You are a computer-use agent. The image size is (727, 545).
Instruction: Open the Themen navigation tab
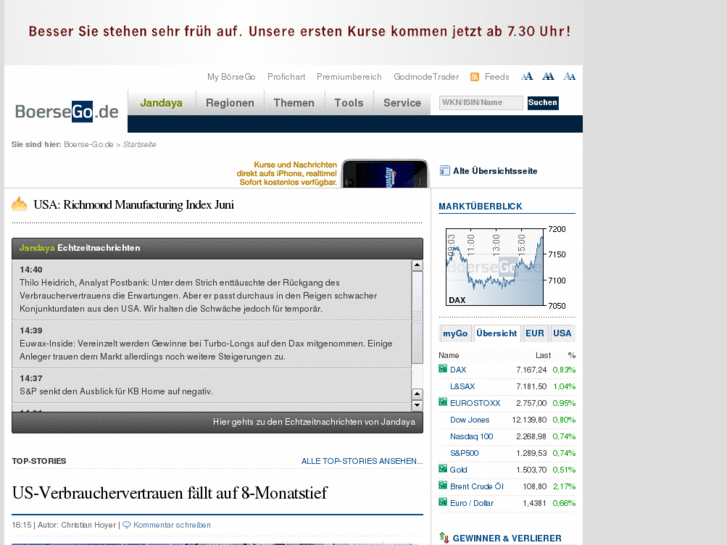(x=294, y=103)
